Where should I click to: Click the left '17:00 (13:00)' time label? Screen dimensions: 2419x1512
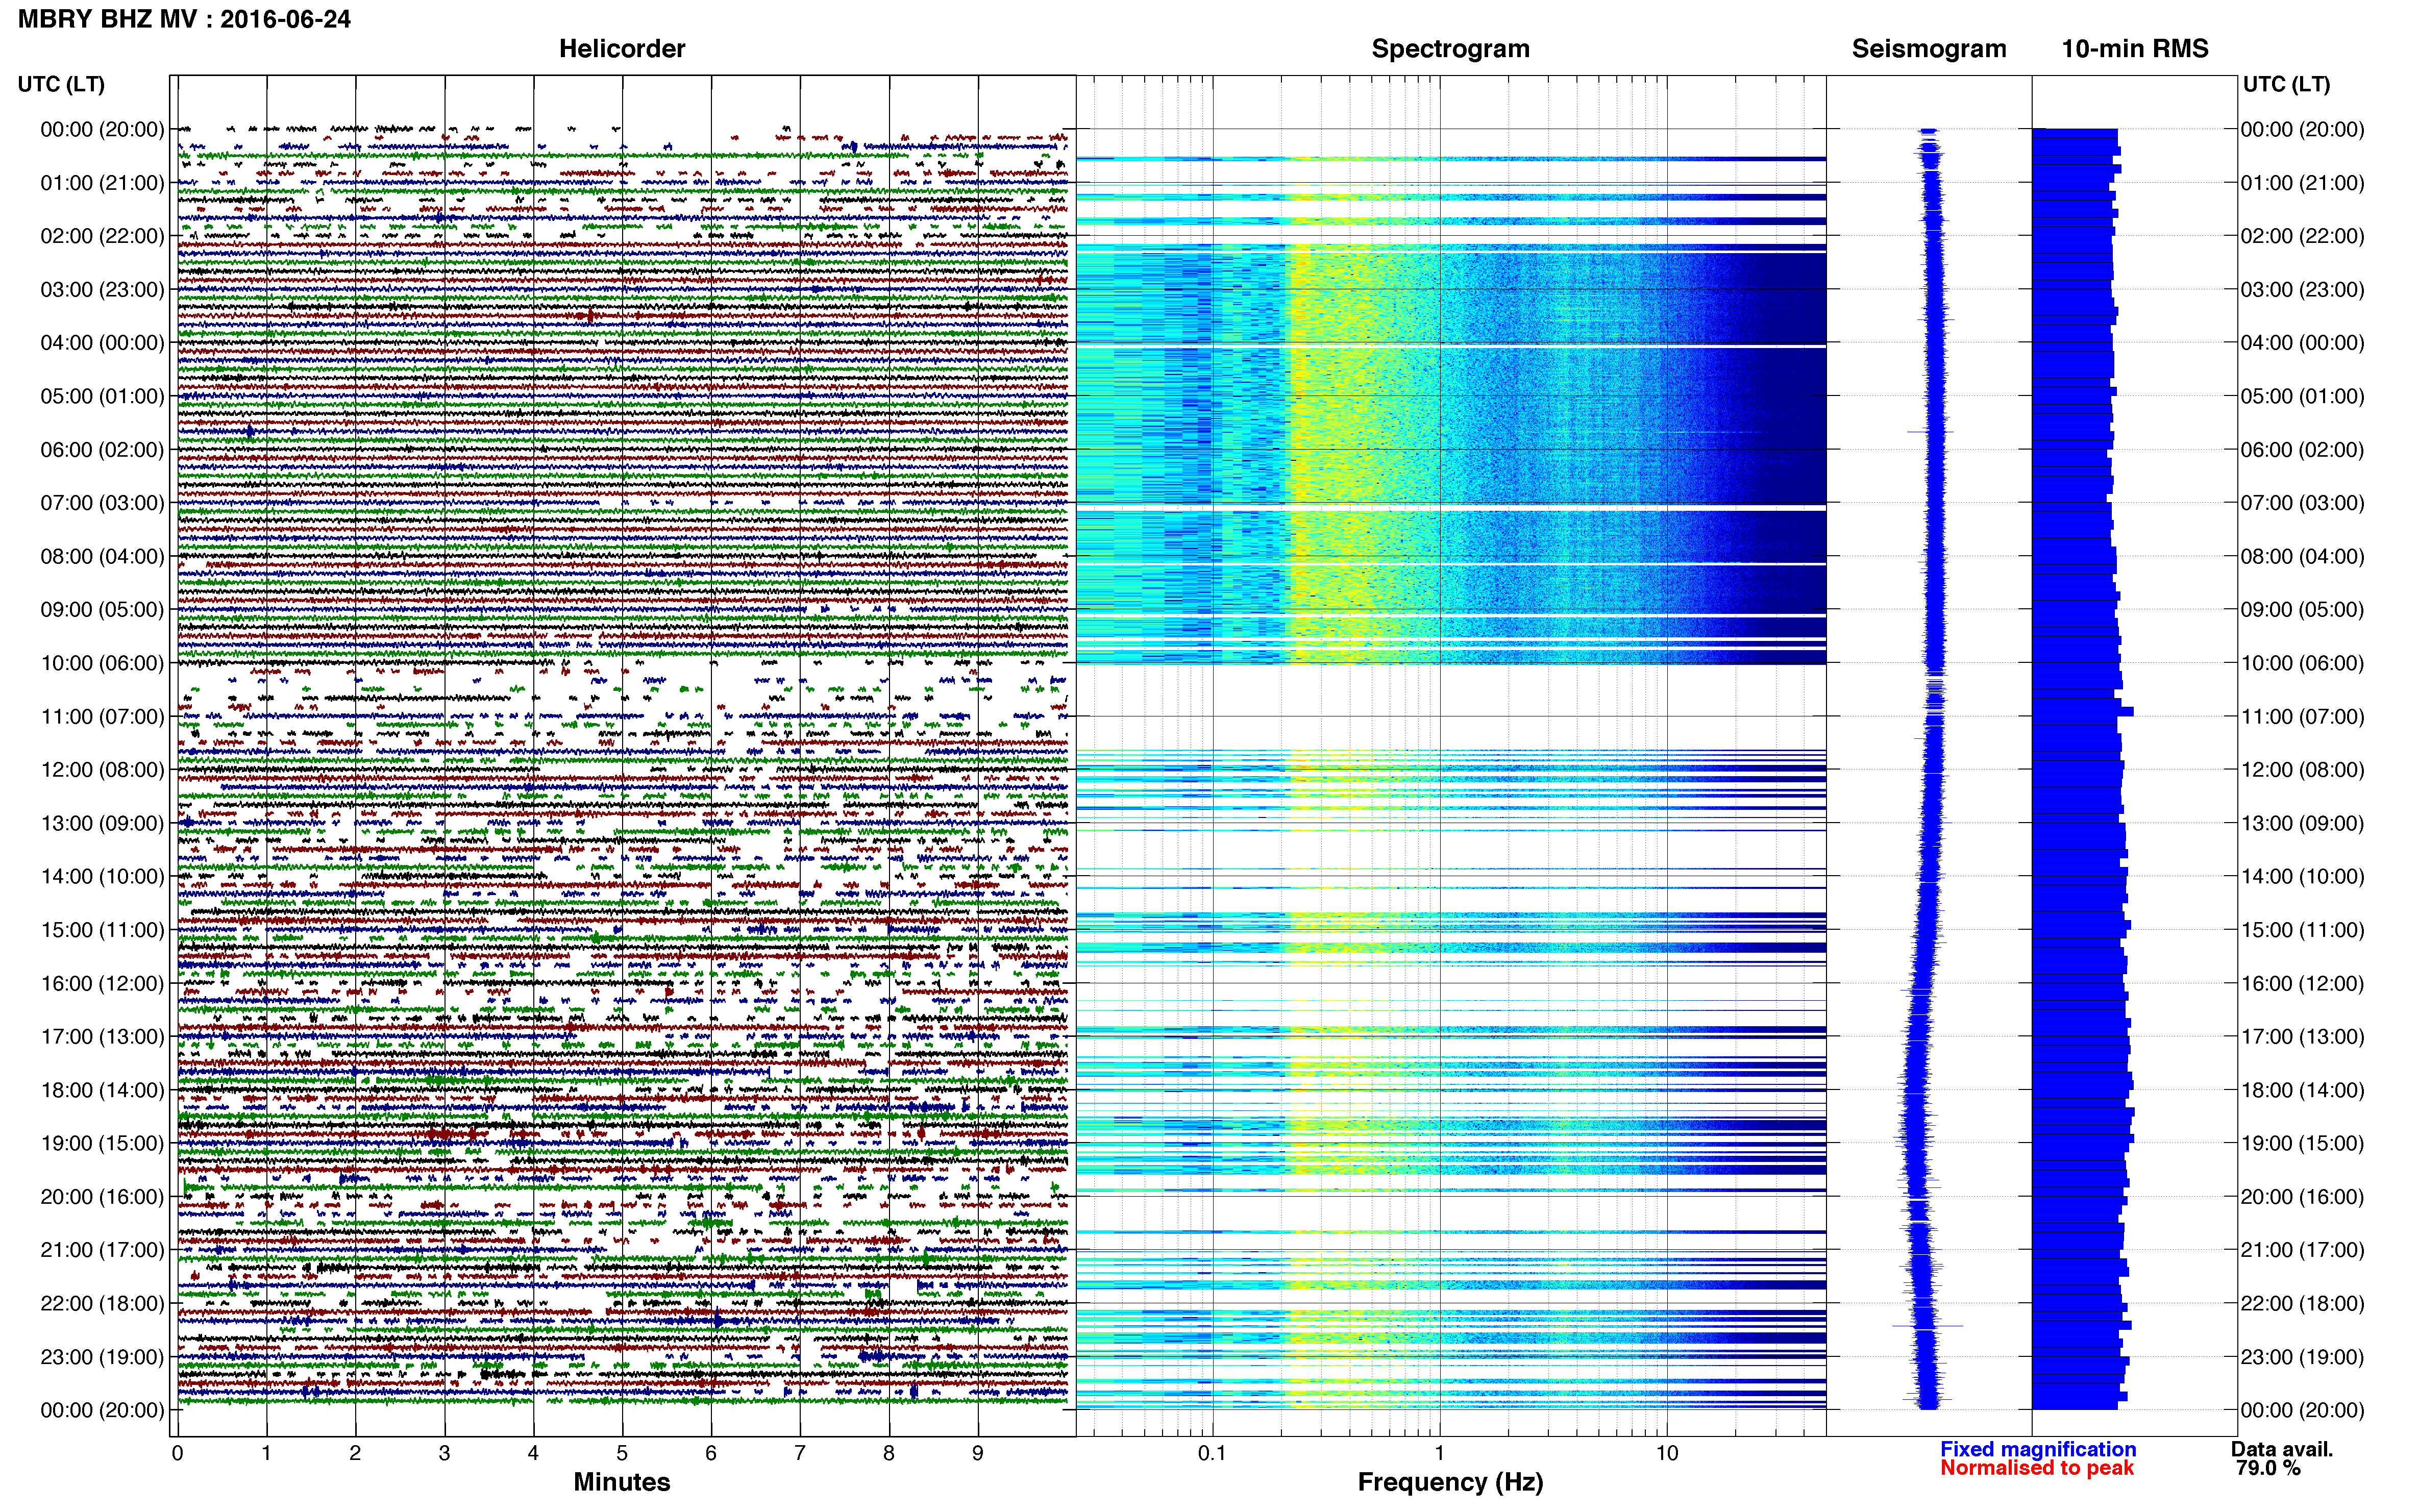tap(102, 1037)
